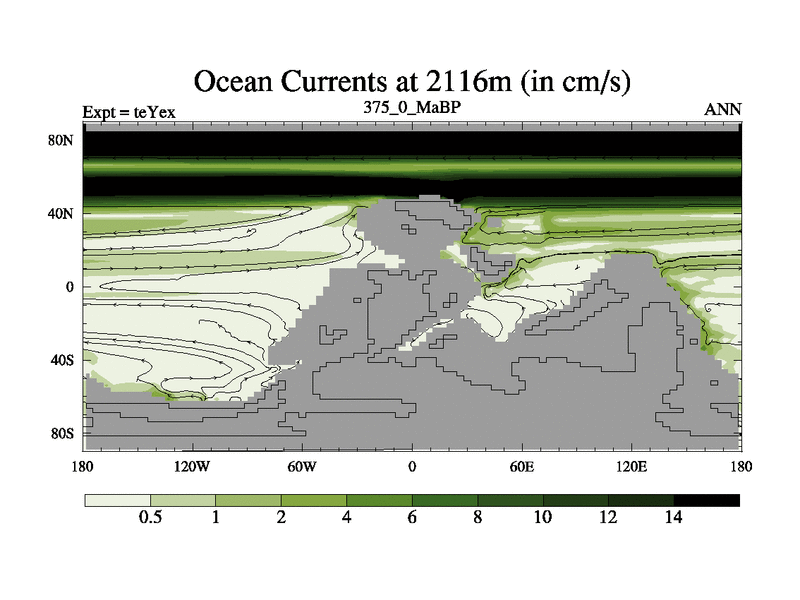This screenshot has width=800, height=600.
Task: Click the plot title "Ocean Currents at 2116m"
Action: 411,81
